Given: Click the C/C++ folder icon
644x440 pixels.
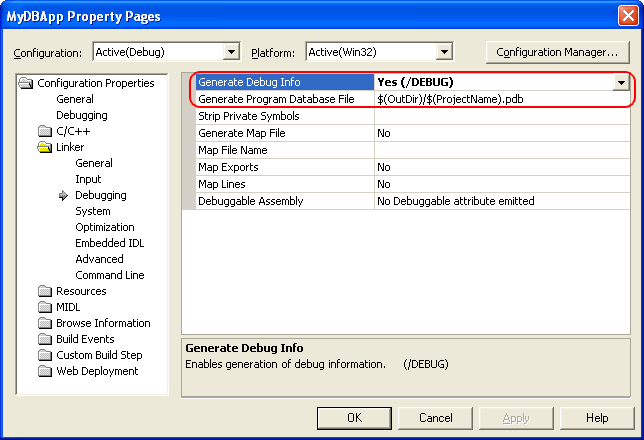Looking at the screenshot, I should click(45, 132).
